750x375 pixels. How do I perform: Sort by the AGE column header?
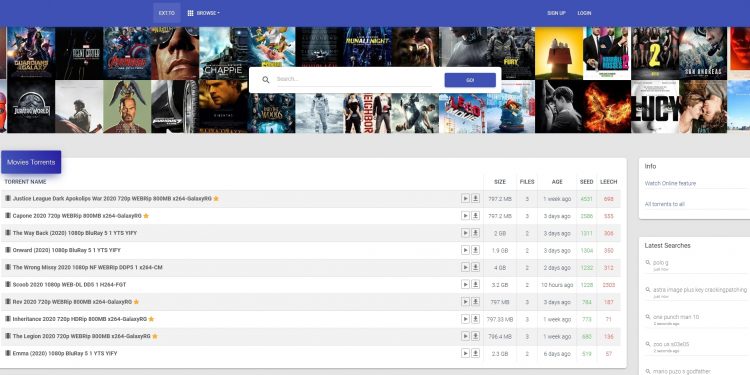click(557, 182)
